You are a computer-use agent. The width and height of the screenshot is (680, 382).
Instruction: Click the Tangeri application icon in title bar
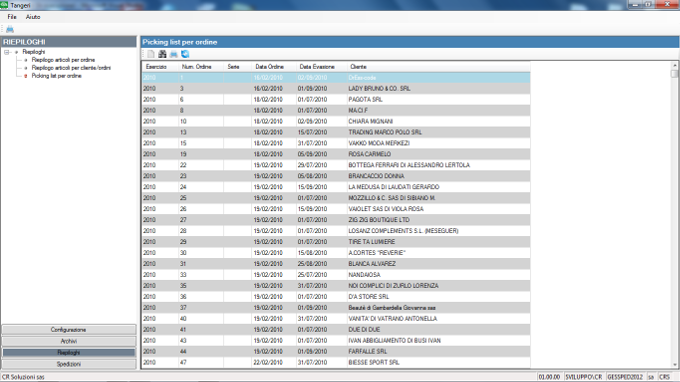(x=4, y=5)
